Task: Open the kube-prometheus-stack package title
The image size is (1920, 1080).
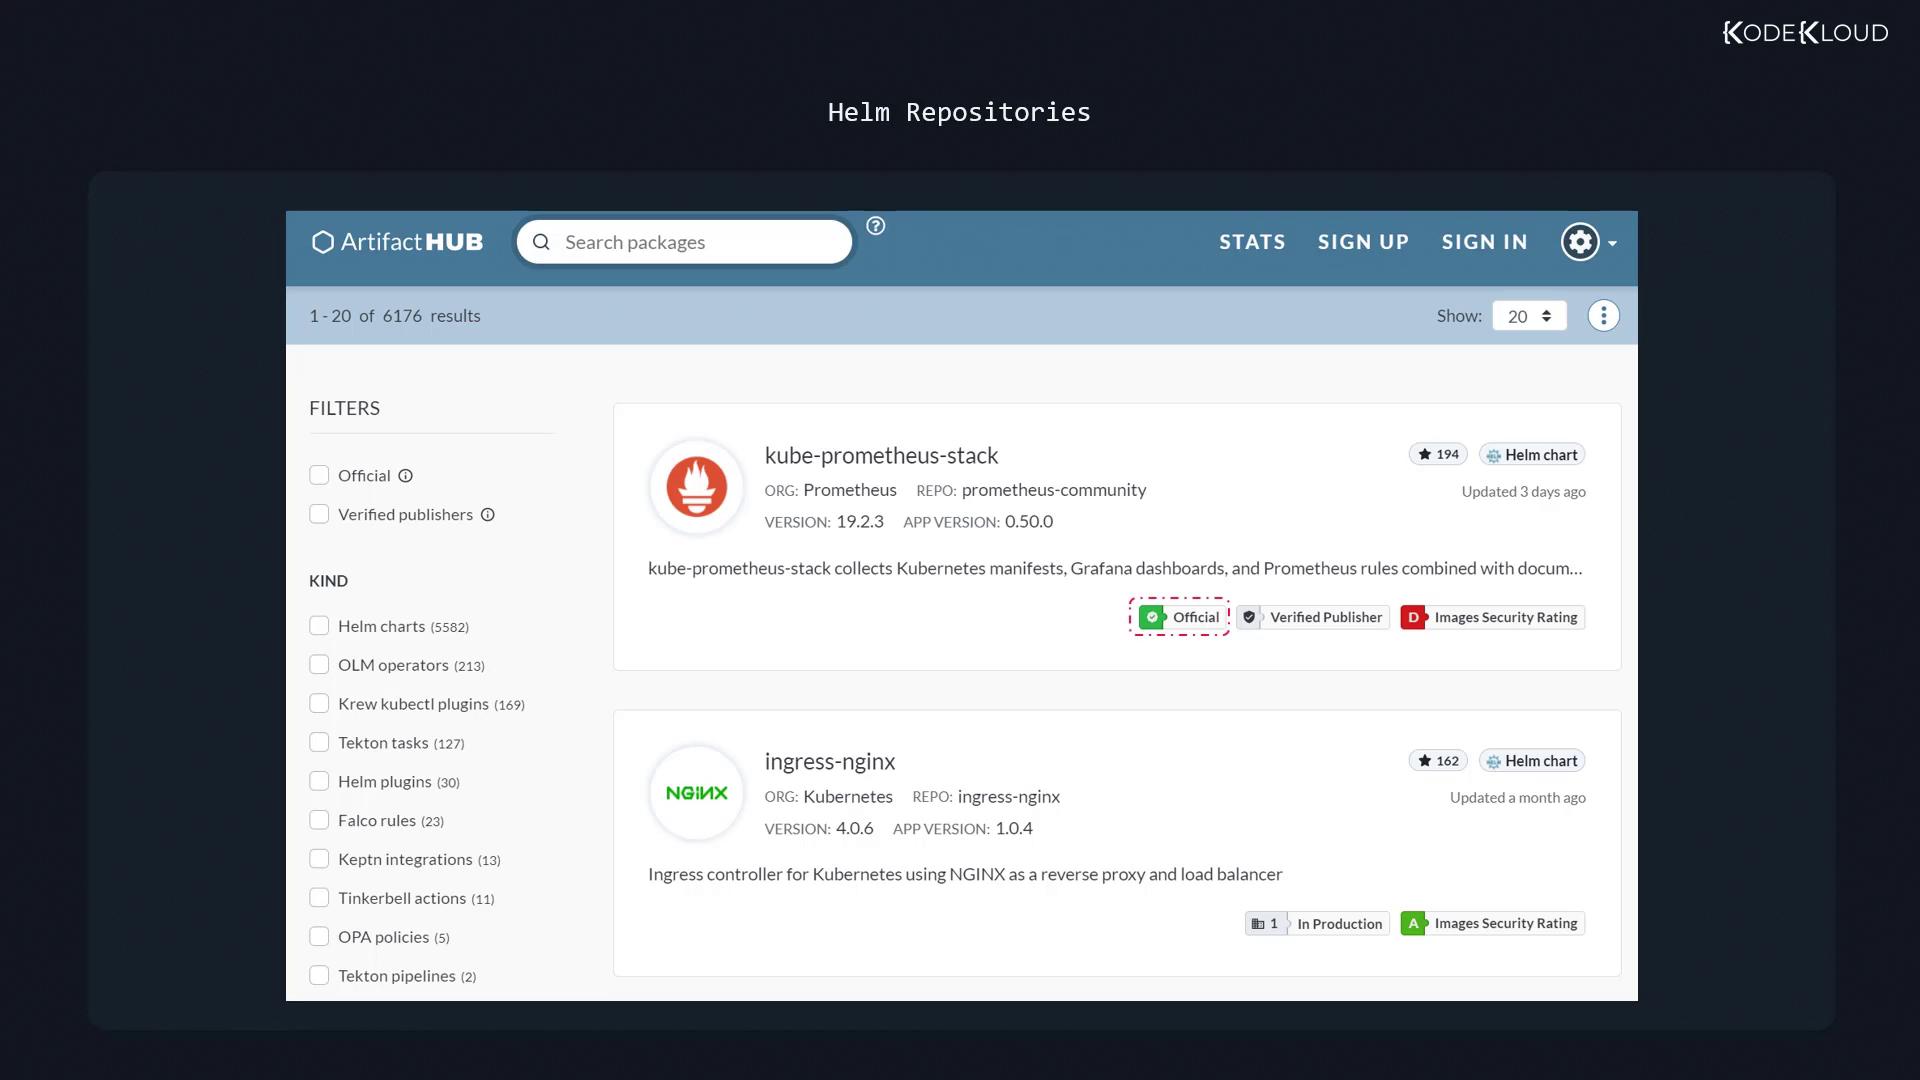Action: (881, 456)
